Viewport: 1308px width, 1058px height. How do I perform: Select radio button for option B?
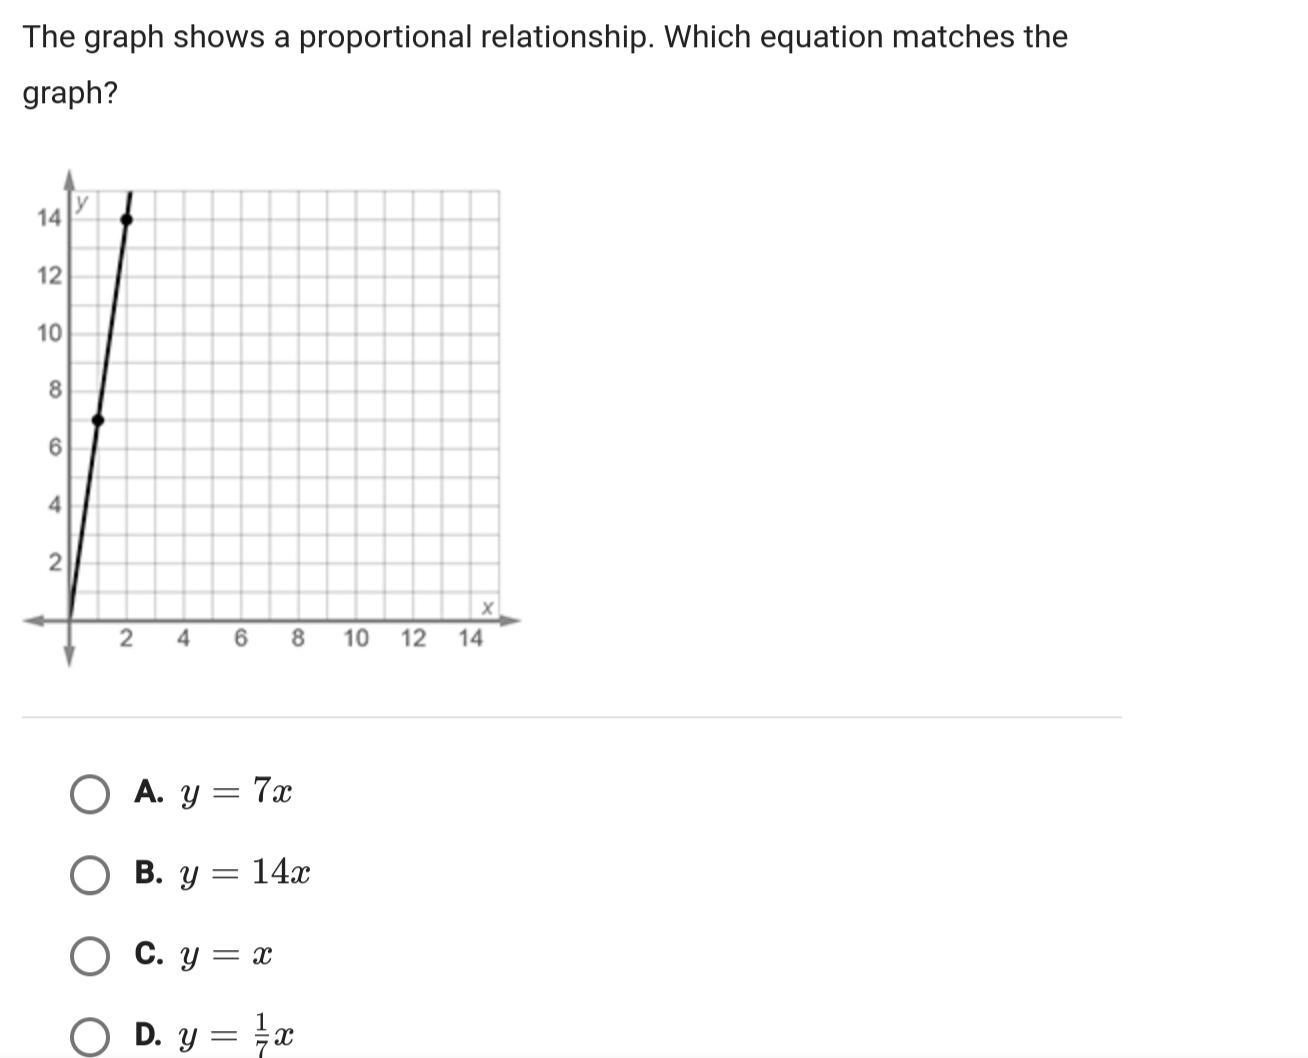pos(90,875)
